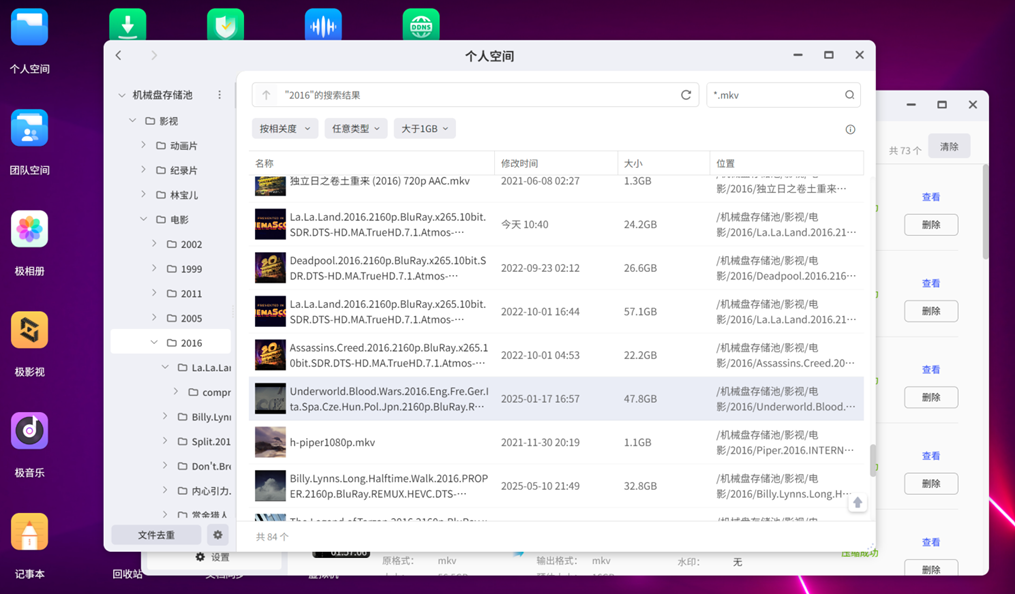Image resolution: width=1015 pixels, height=594 pixels.
Task: Open 团队空间 desktop icon
Action: tap(29, 128)
